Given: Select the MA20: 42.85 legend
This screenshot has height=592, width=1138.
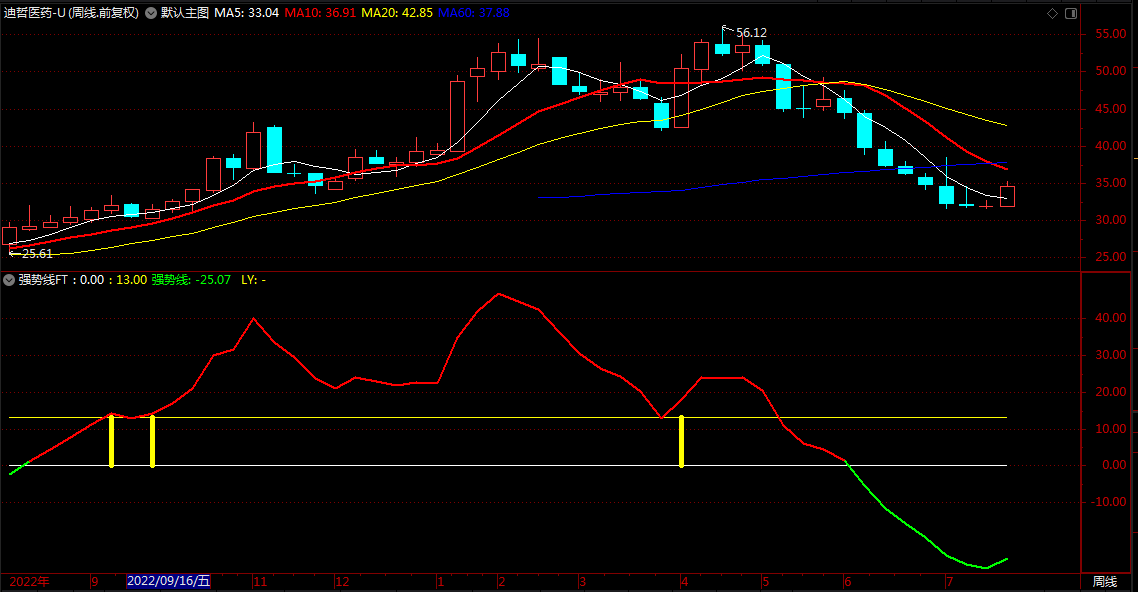Looking at the screenshot, I should point(397,13).
